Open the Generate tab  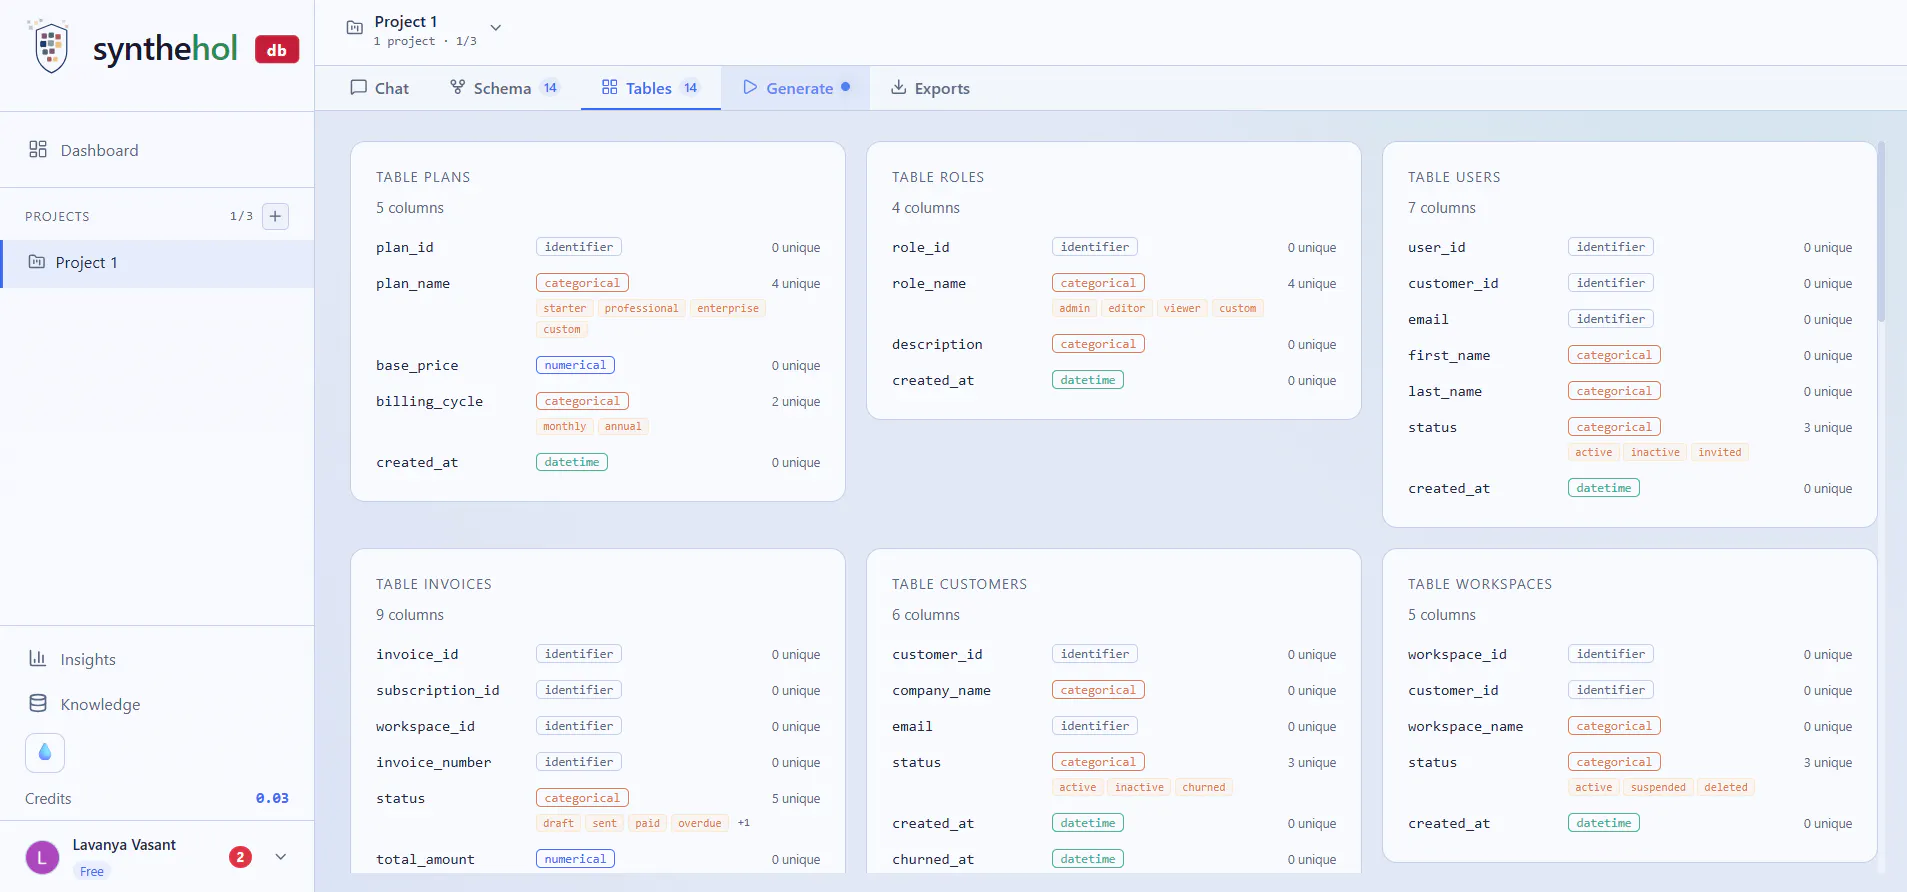tap(796, 88)
